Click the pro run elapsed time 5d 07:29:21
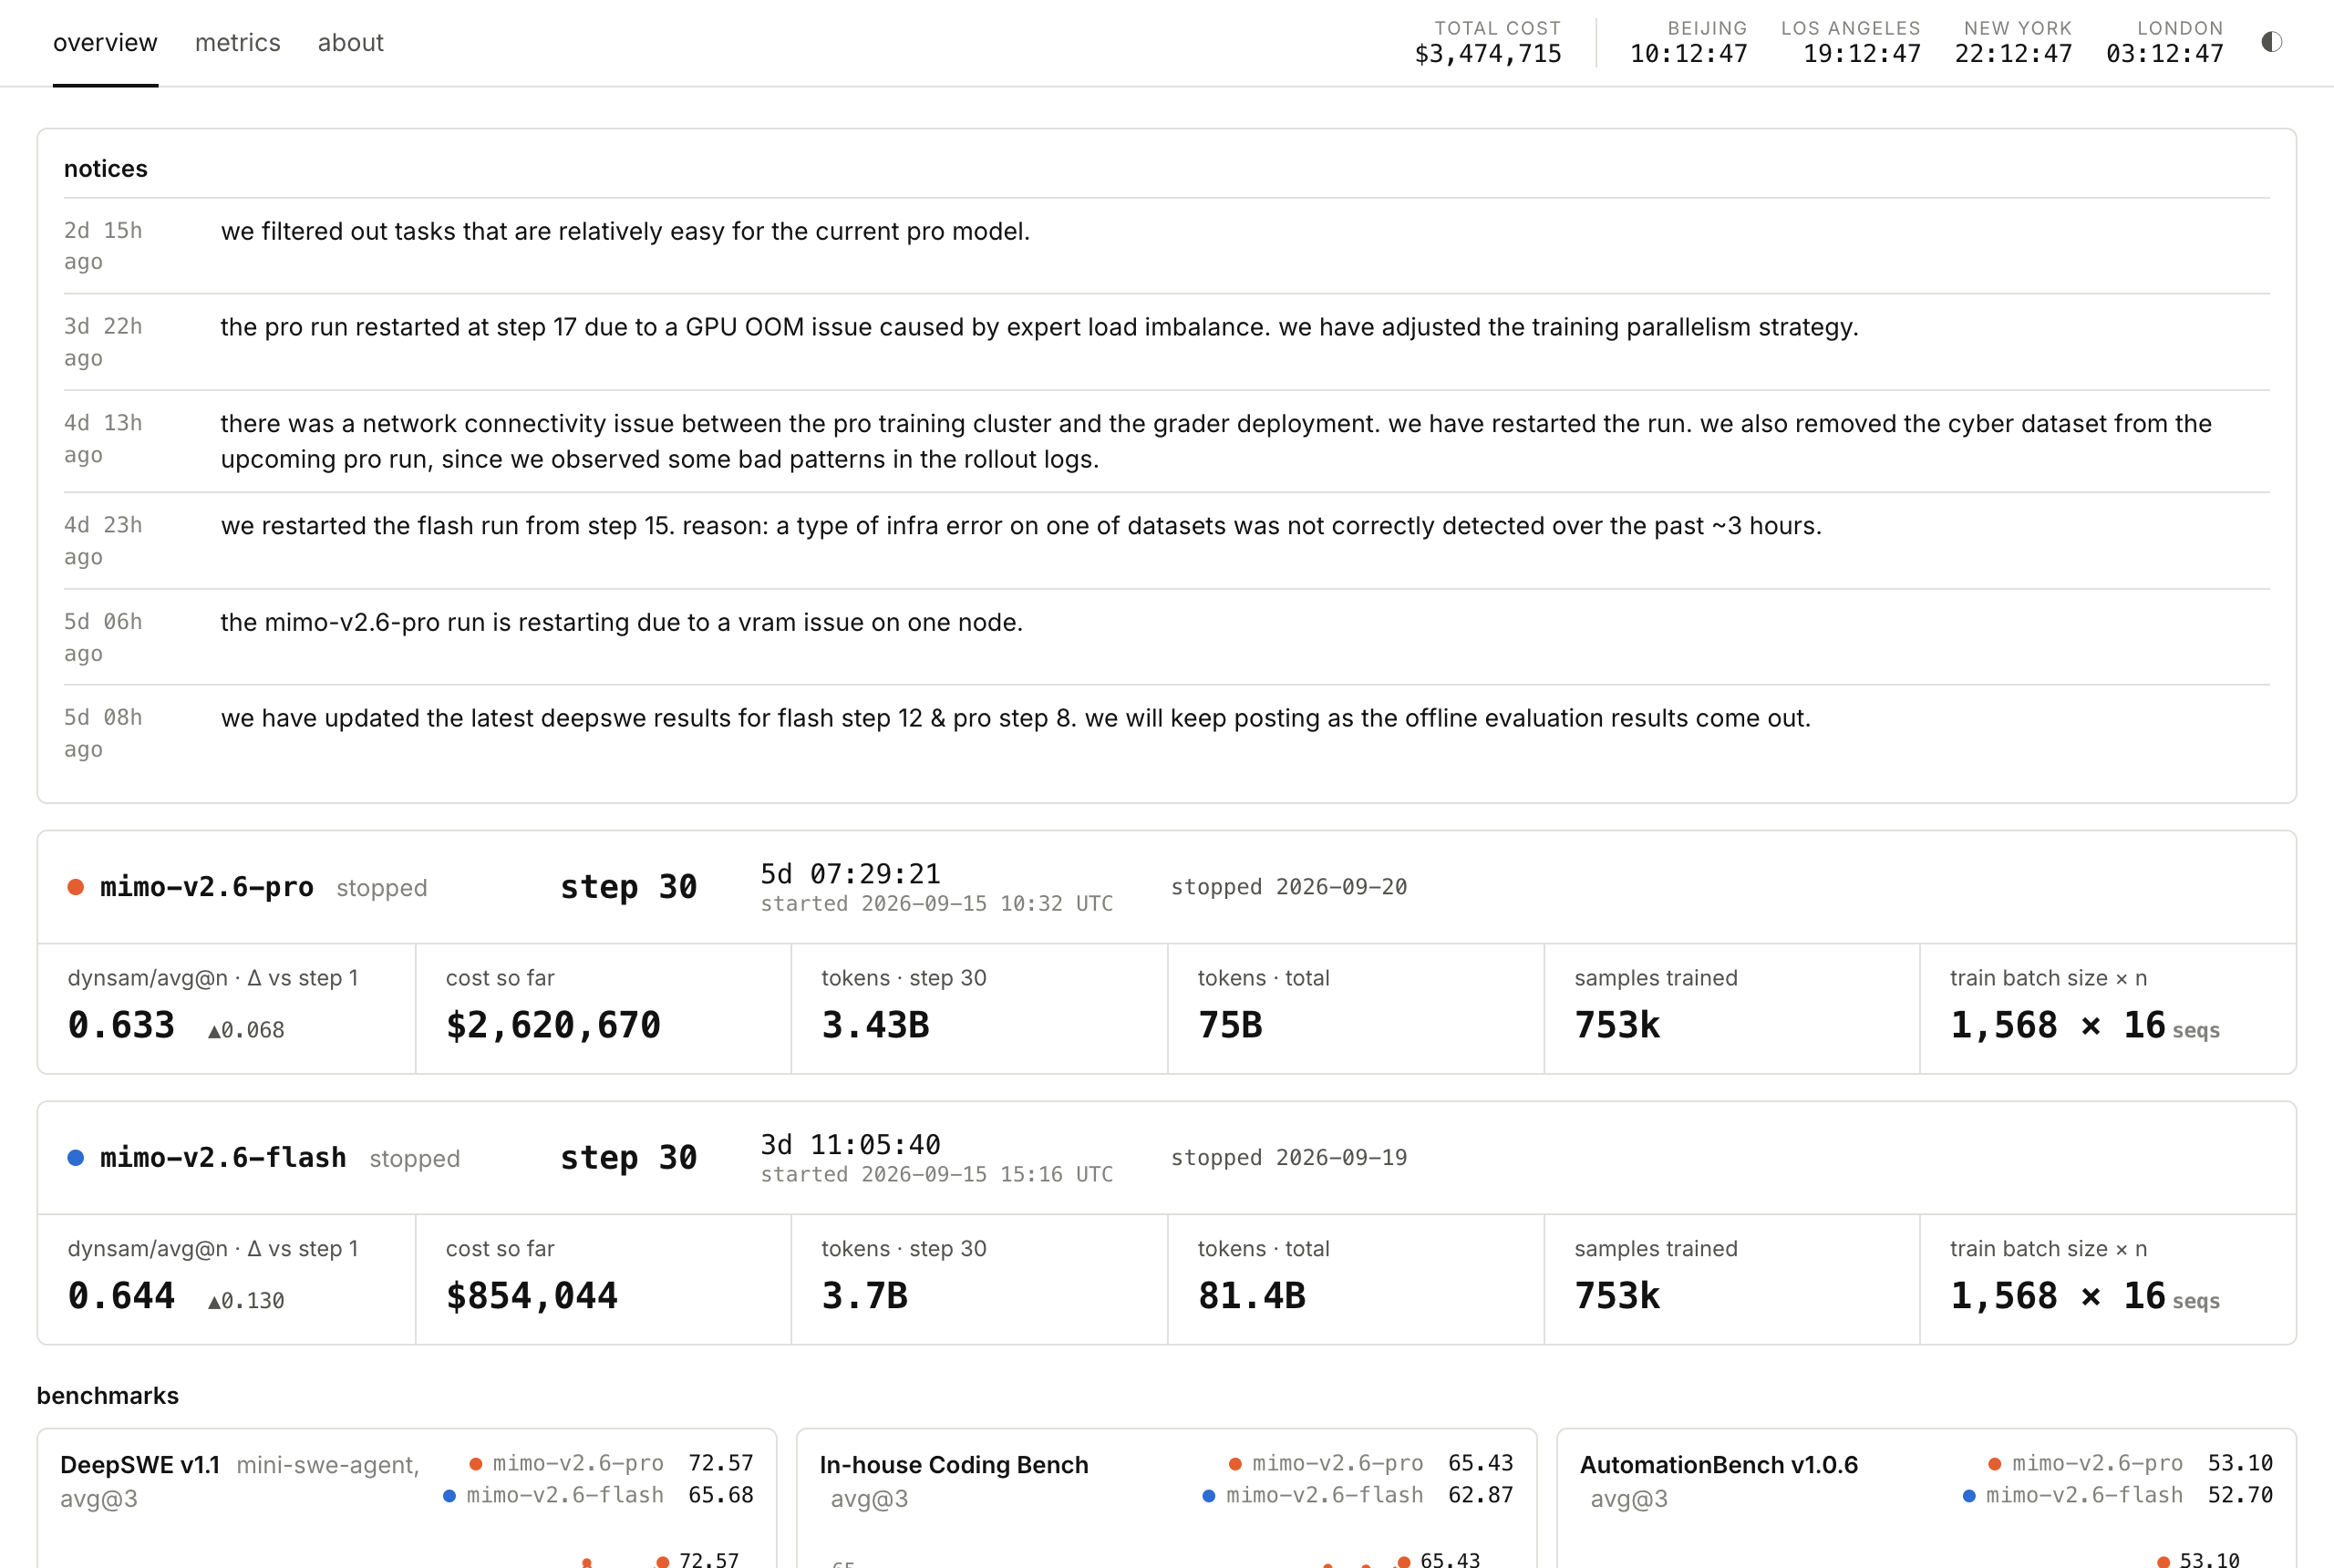The width and height of the screenshot is (2334, 1568). pyautogui.click(x=850, y=874)
